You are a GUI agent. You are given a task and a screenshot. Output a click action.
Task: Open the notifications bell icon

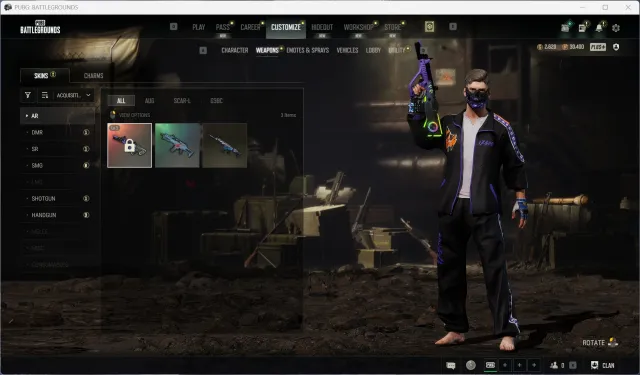[599, 28]
